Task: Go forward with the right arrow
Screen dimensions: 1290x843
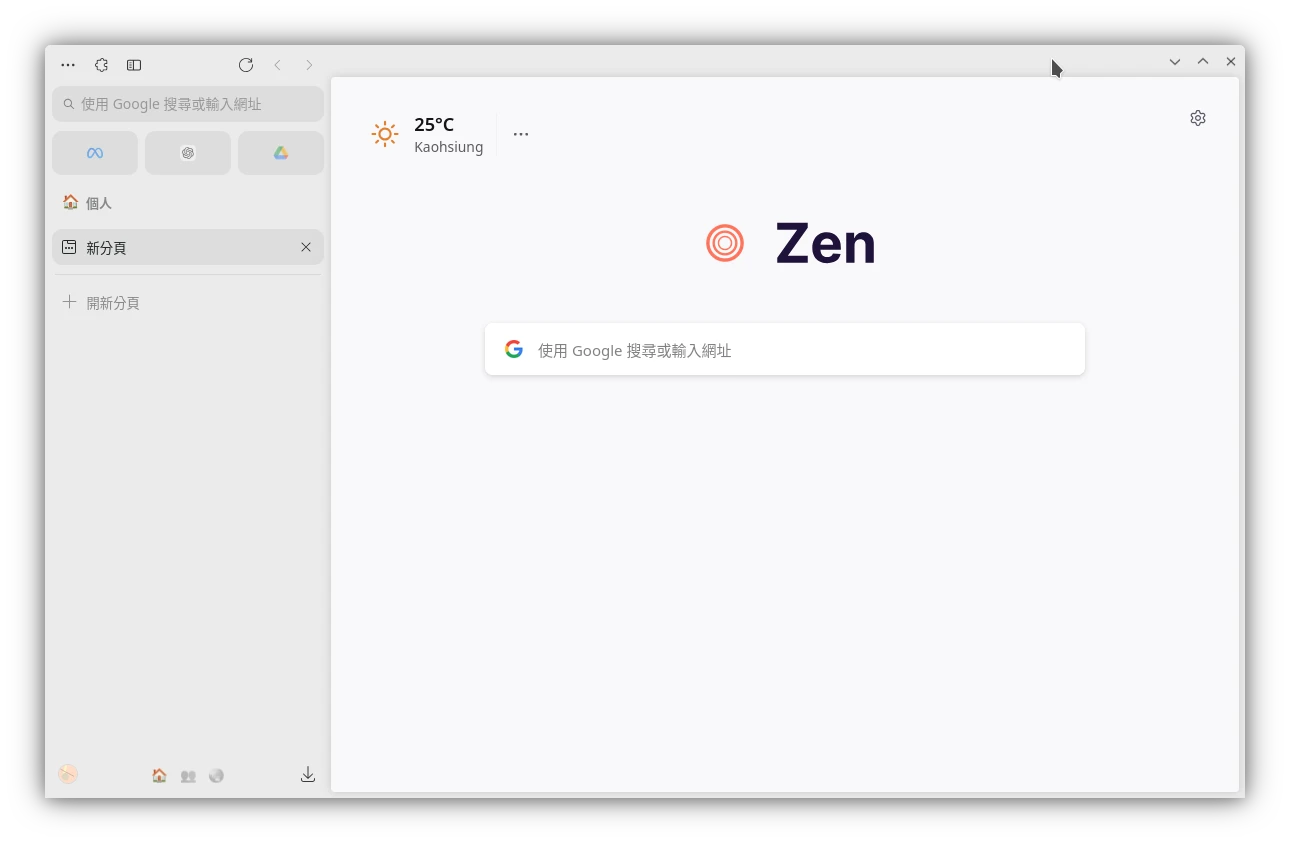Action: [309, 65]
